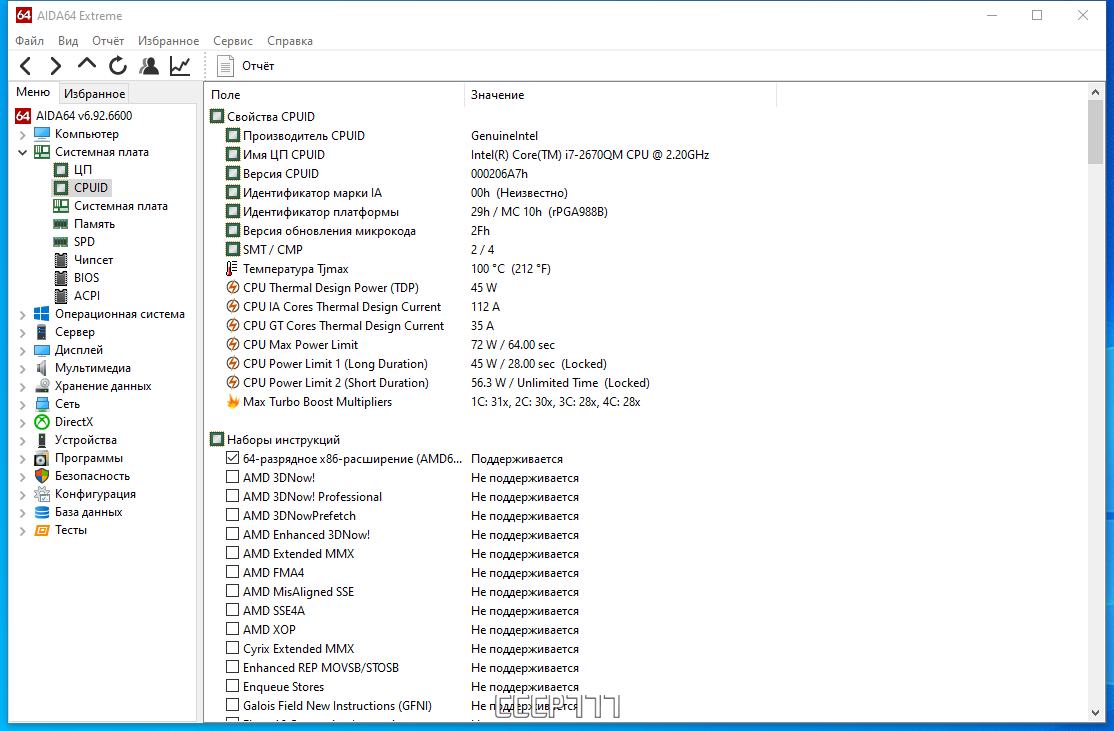The height and width of the screenshot is (731, 1114).
Task: Toggle the AMD FMA4 checkbox
Action: point(233,573)
